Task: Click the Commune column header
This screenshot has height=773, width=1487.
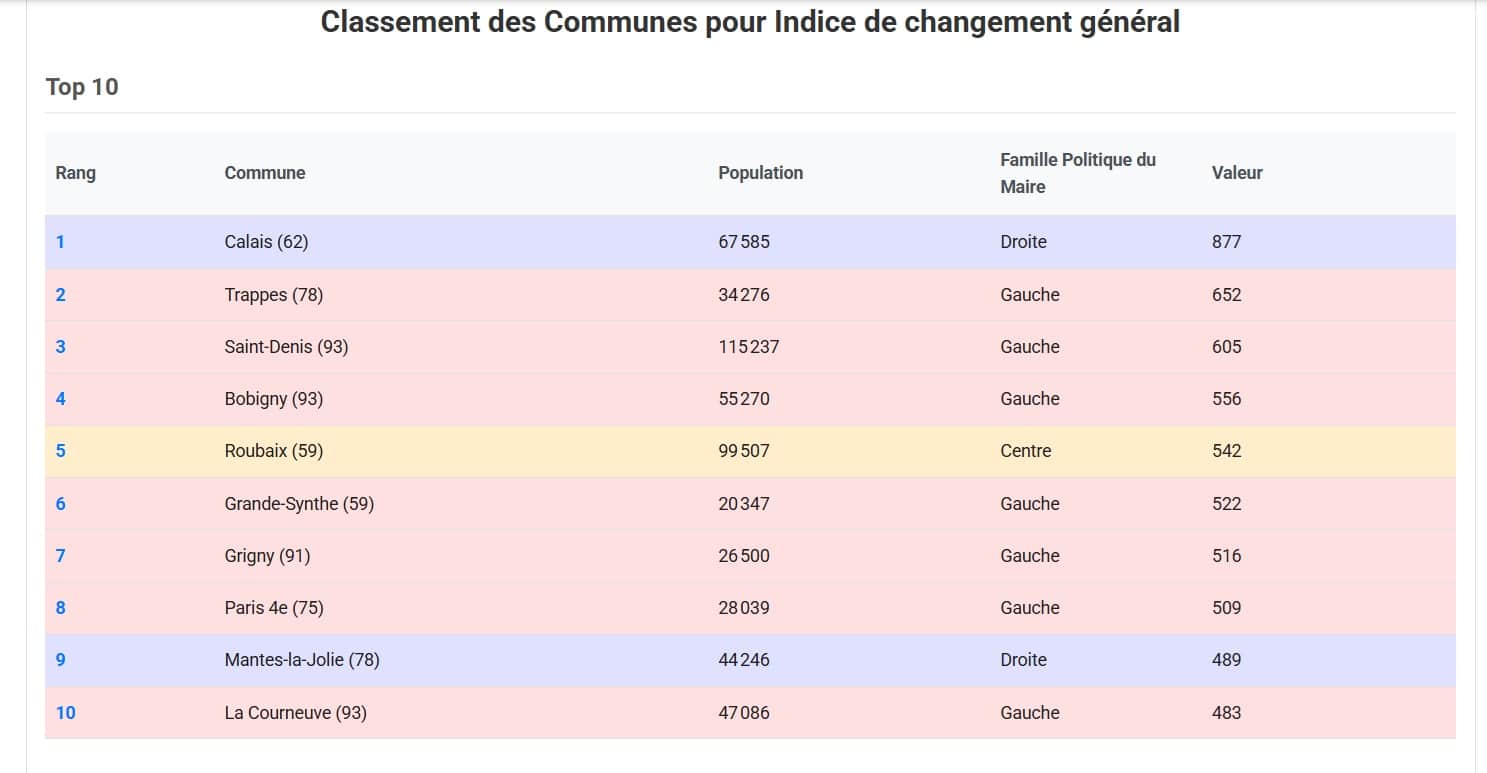Action: [x=265, y=173]
